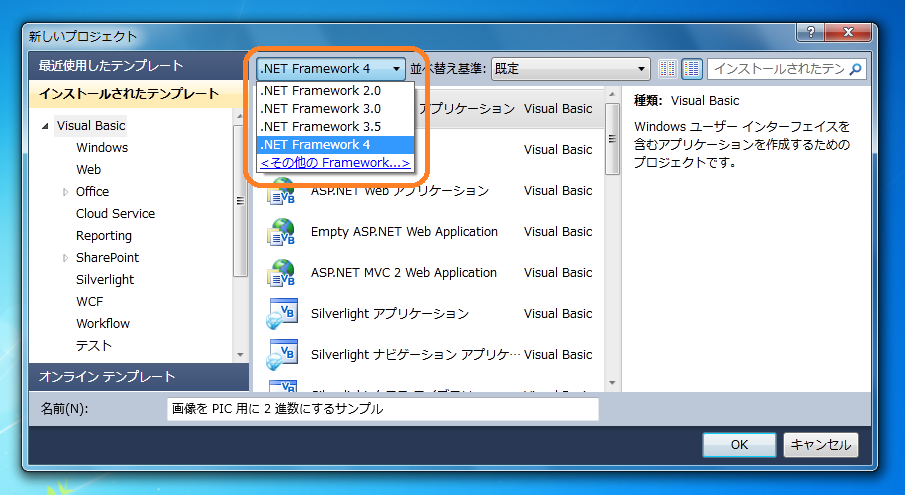The width and height of the screenshot is (905, 495).
Task: Select highlighted .NET Framework 4 list entry
Action: 335,144
